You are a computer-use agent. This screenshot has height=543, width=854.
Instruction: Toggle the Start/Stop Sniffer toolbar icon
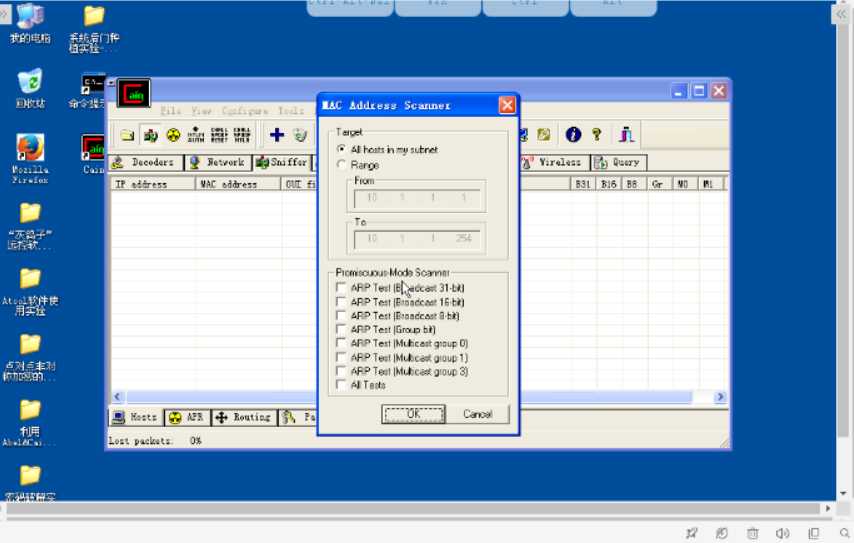coord(151,135)
